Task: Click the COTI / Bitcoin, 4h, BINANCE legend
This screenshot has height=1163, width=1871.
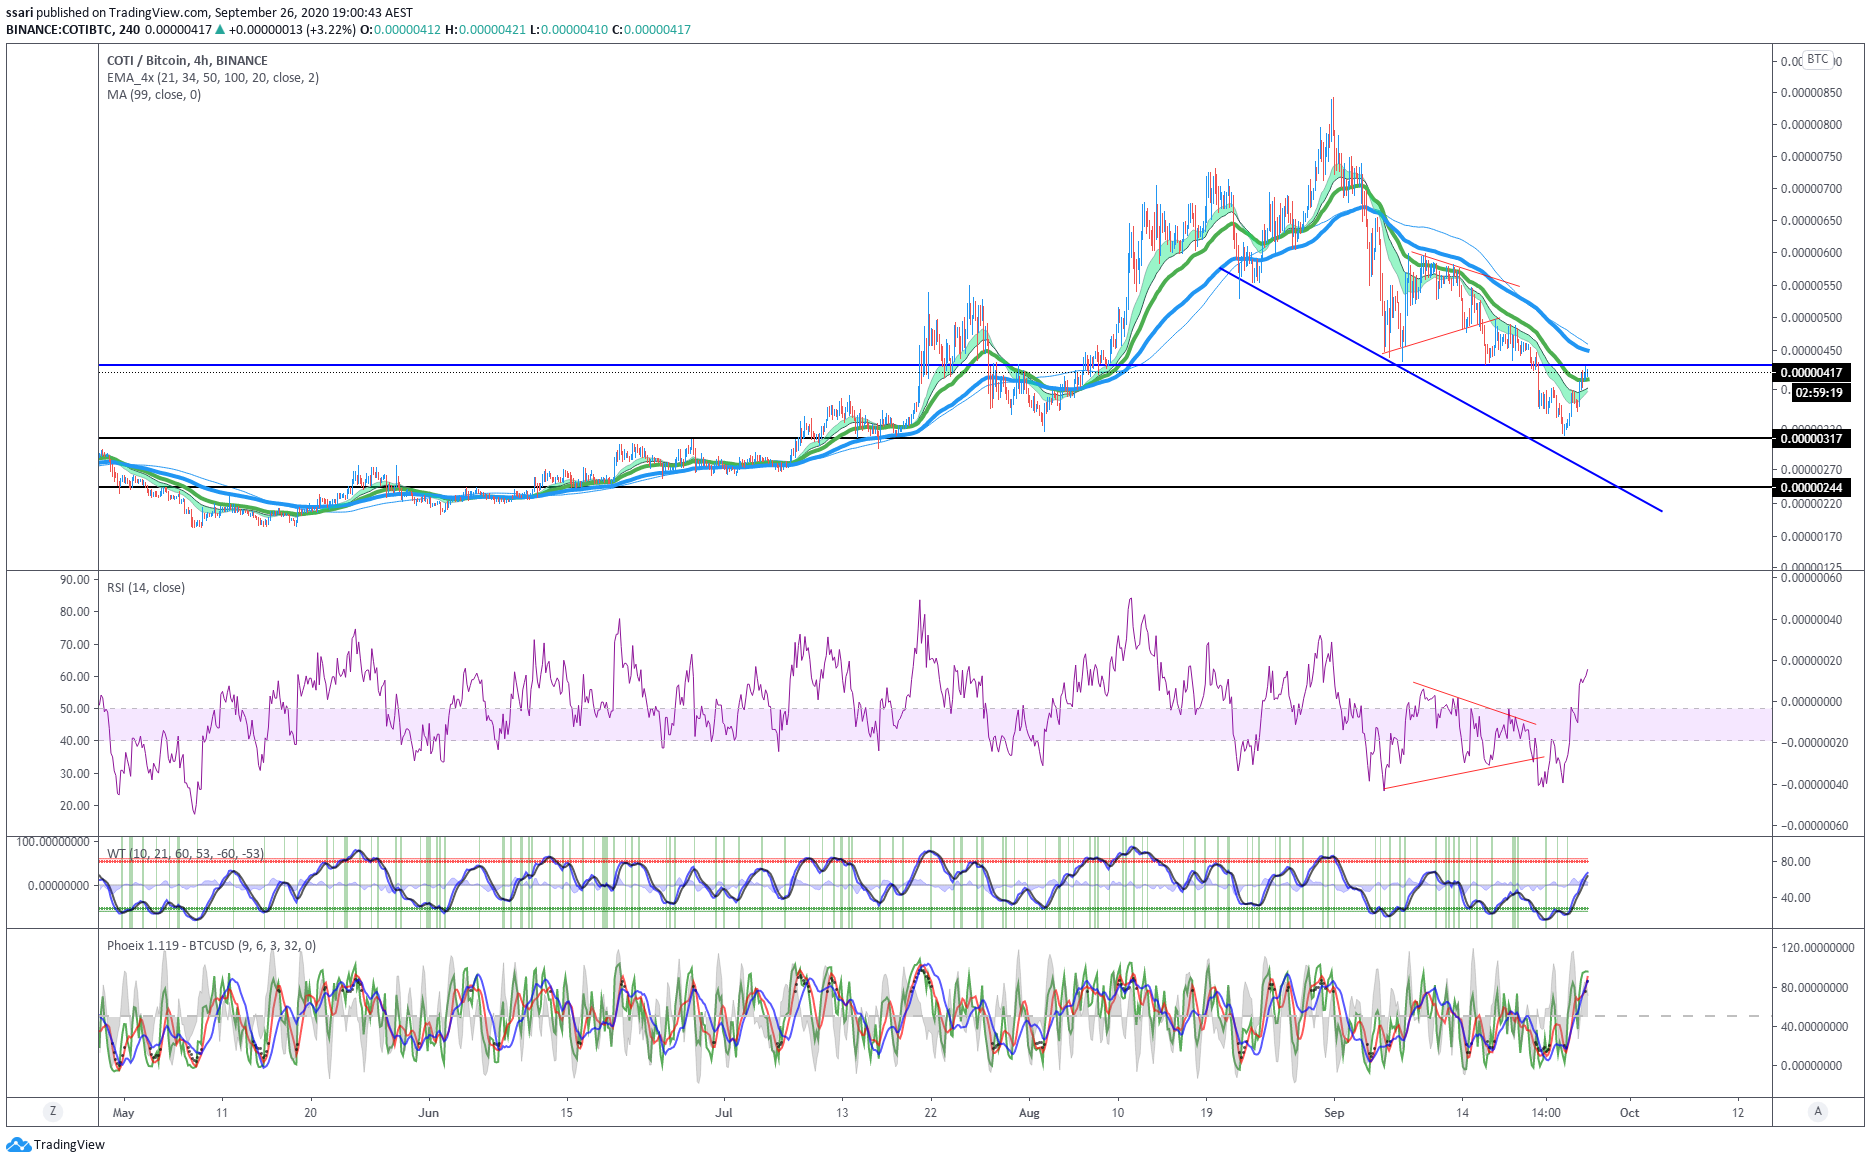Action: [x=187, y=60]
